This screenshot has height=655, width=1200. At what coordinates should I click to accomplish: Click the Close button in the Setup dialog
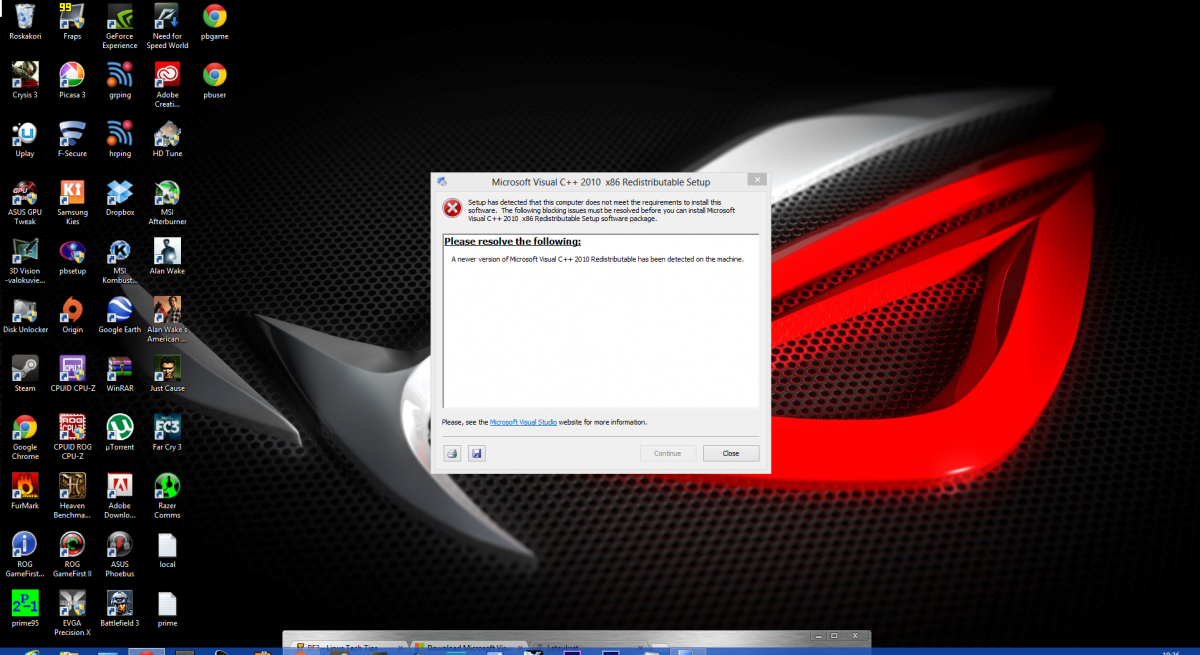point(731,453)
